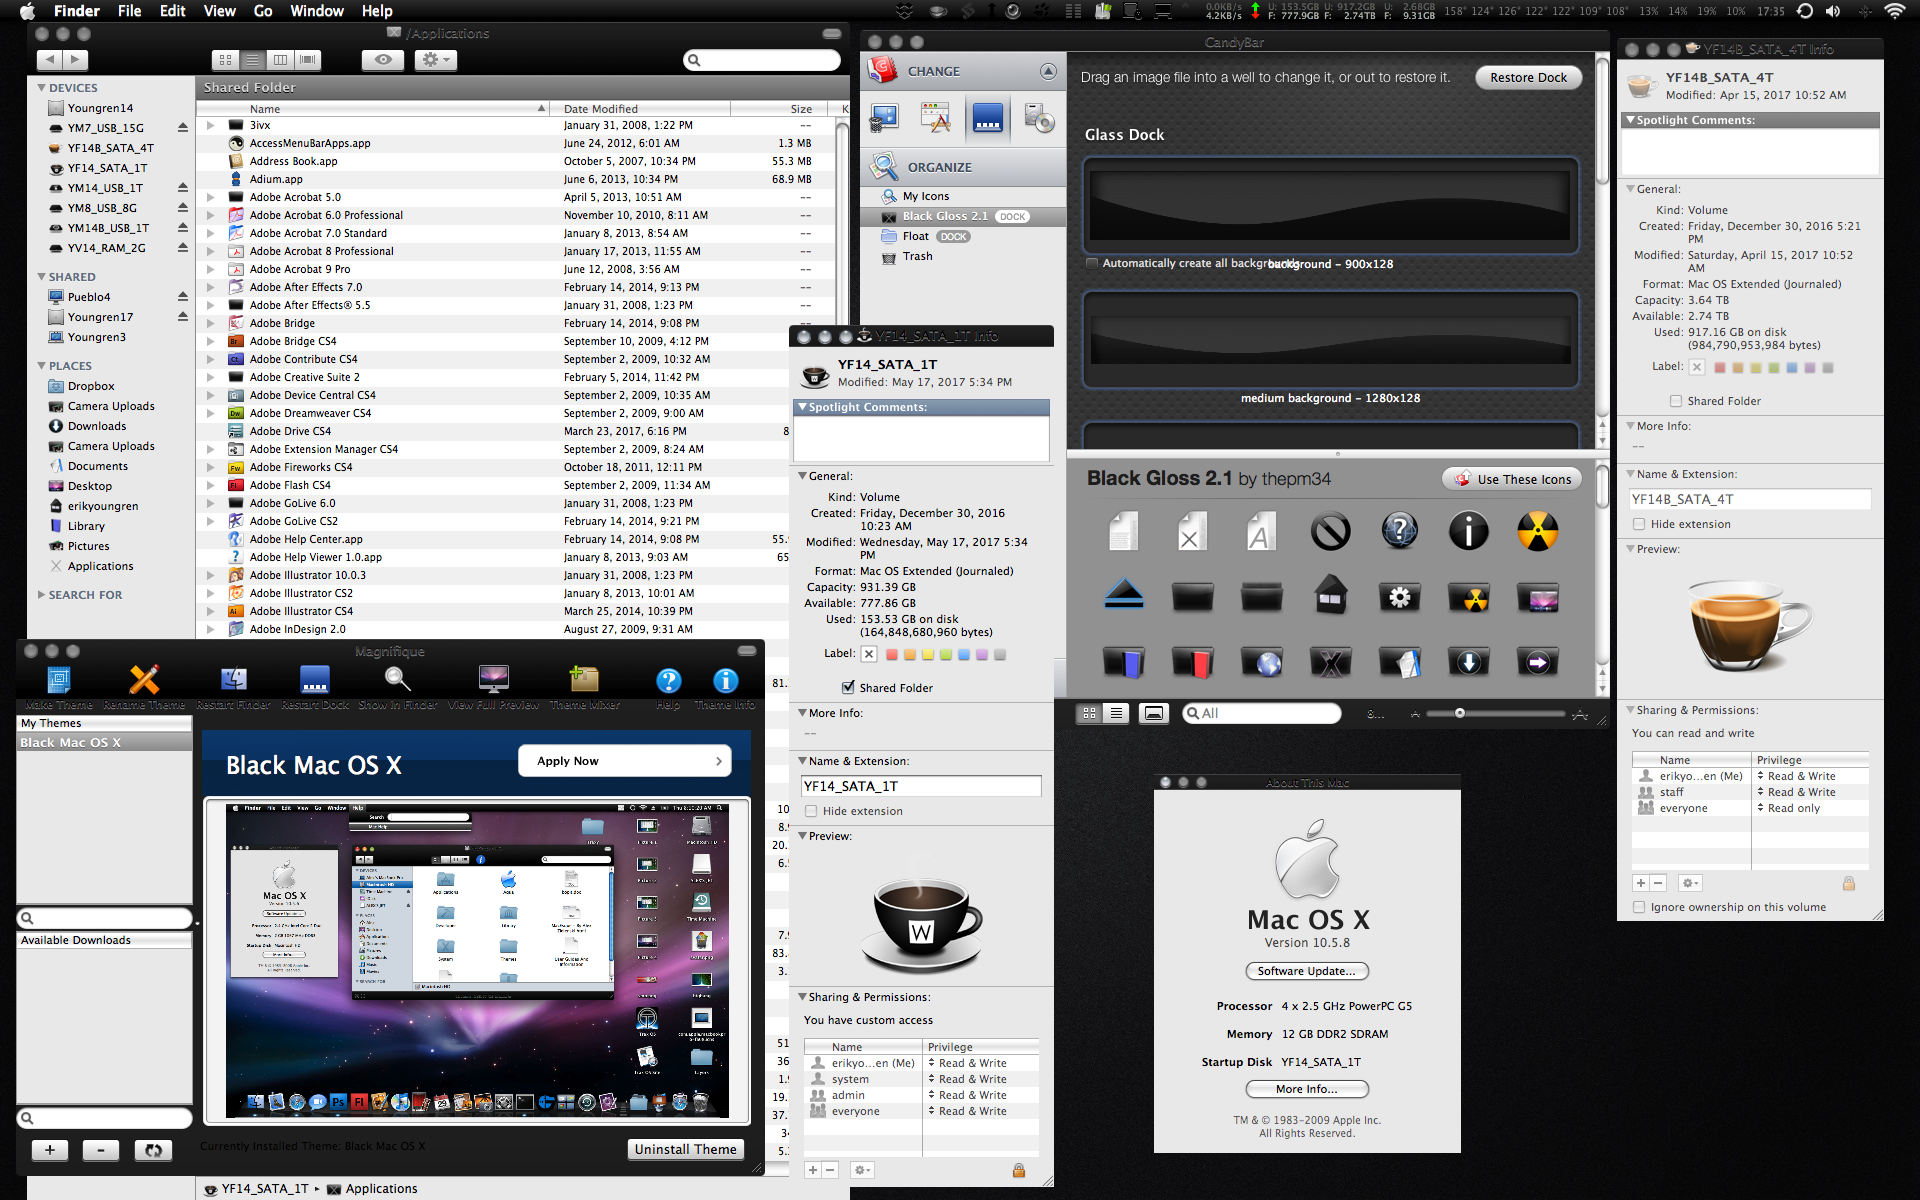This screenshot has width=1920, height=1200.
Task: Select CandyBar volumes change icon
Action: (x=1039, y=118)
